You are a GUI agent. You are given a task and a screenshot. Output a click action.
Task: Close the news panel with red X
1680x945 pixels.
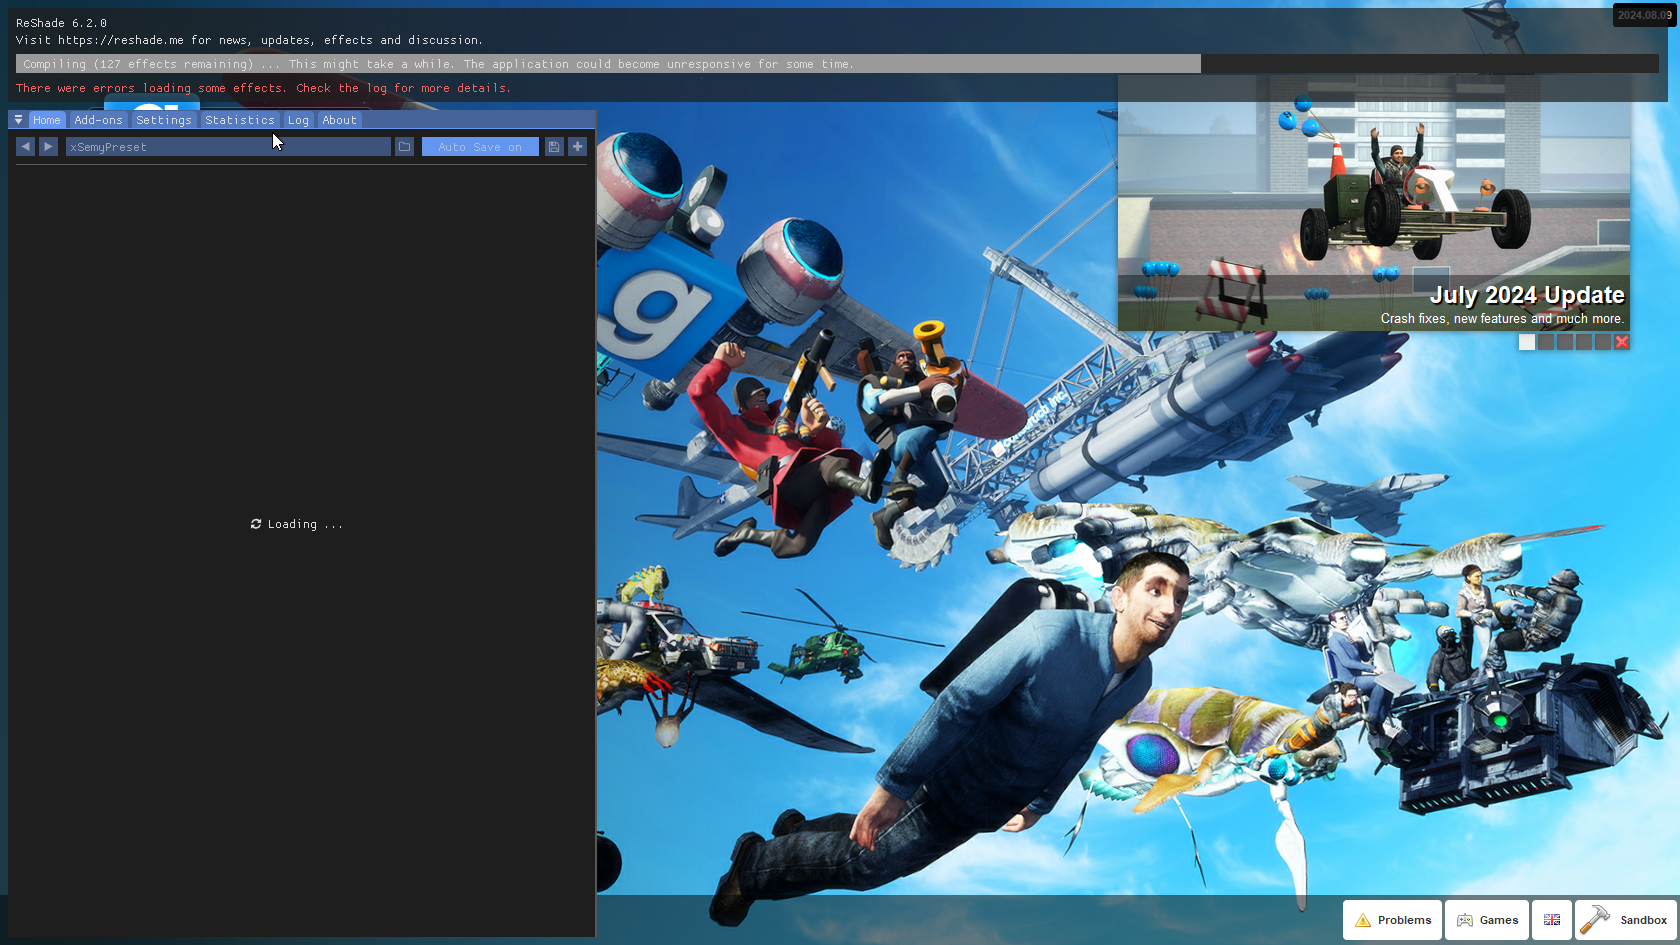(x=1622, y=342)
